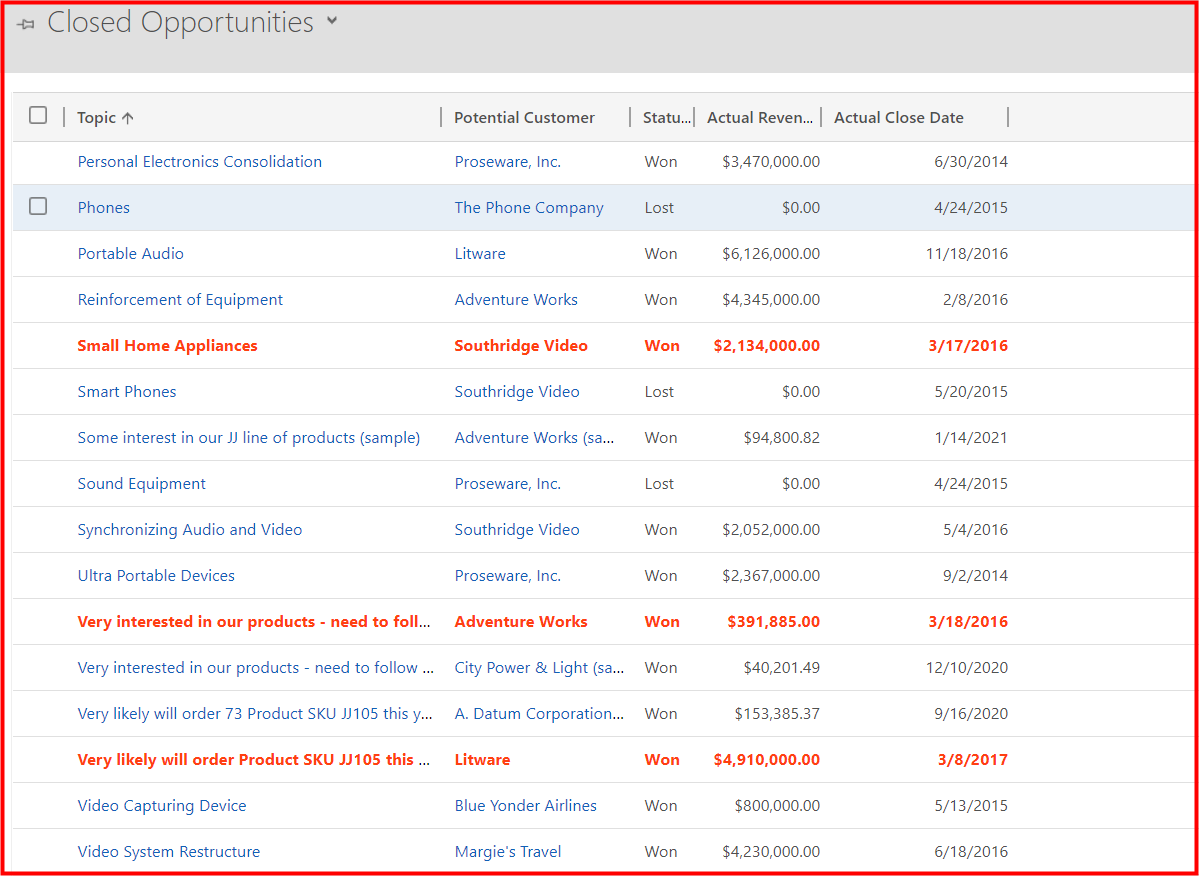Open the Closed Opportunities view dropdown

point(331,21)
